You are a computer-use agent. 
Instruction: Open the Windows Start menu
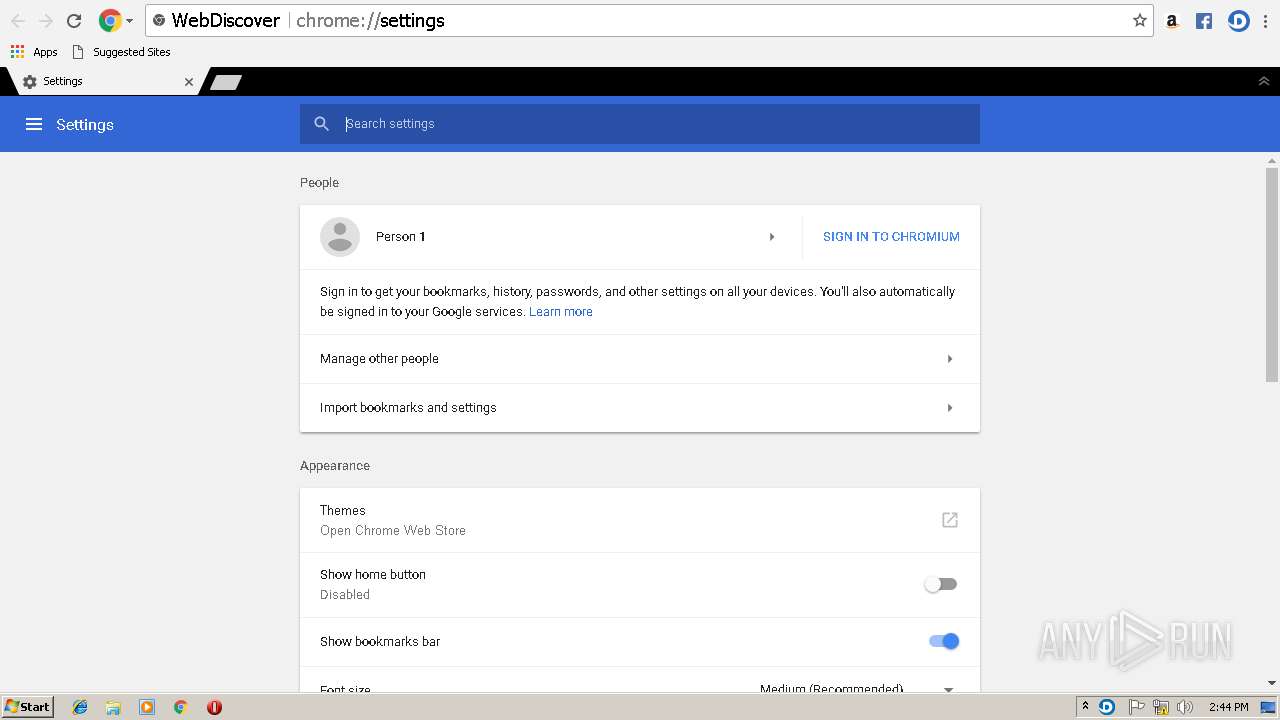[28, 707]
